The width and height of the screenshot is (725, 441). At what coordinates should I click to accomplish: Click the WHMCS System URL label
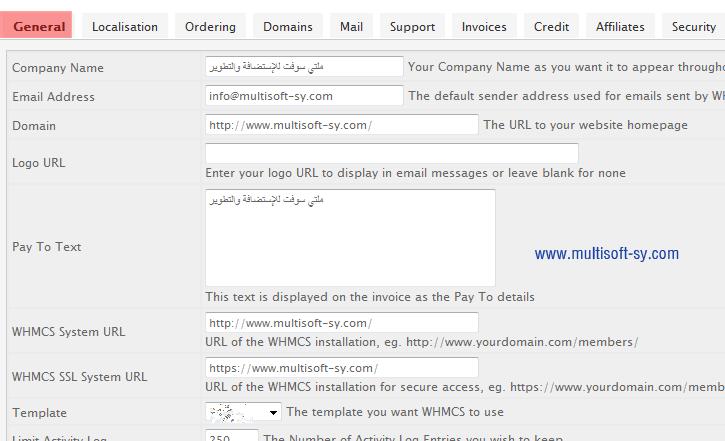coord(68,331)
